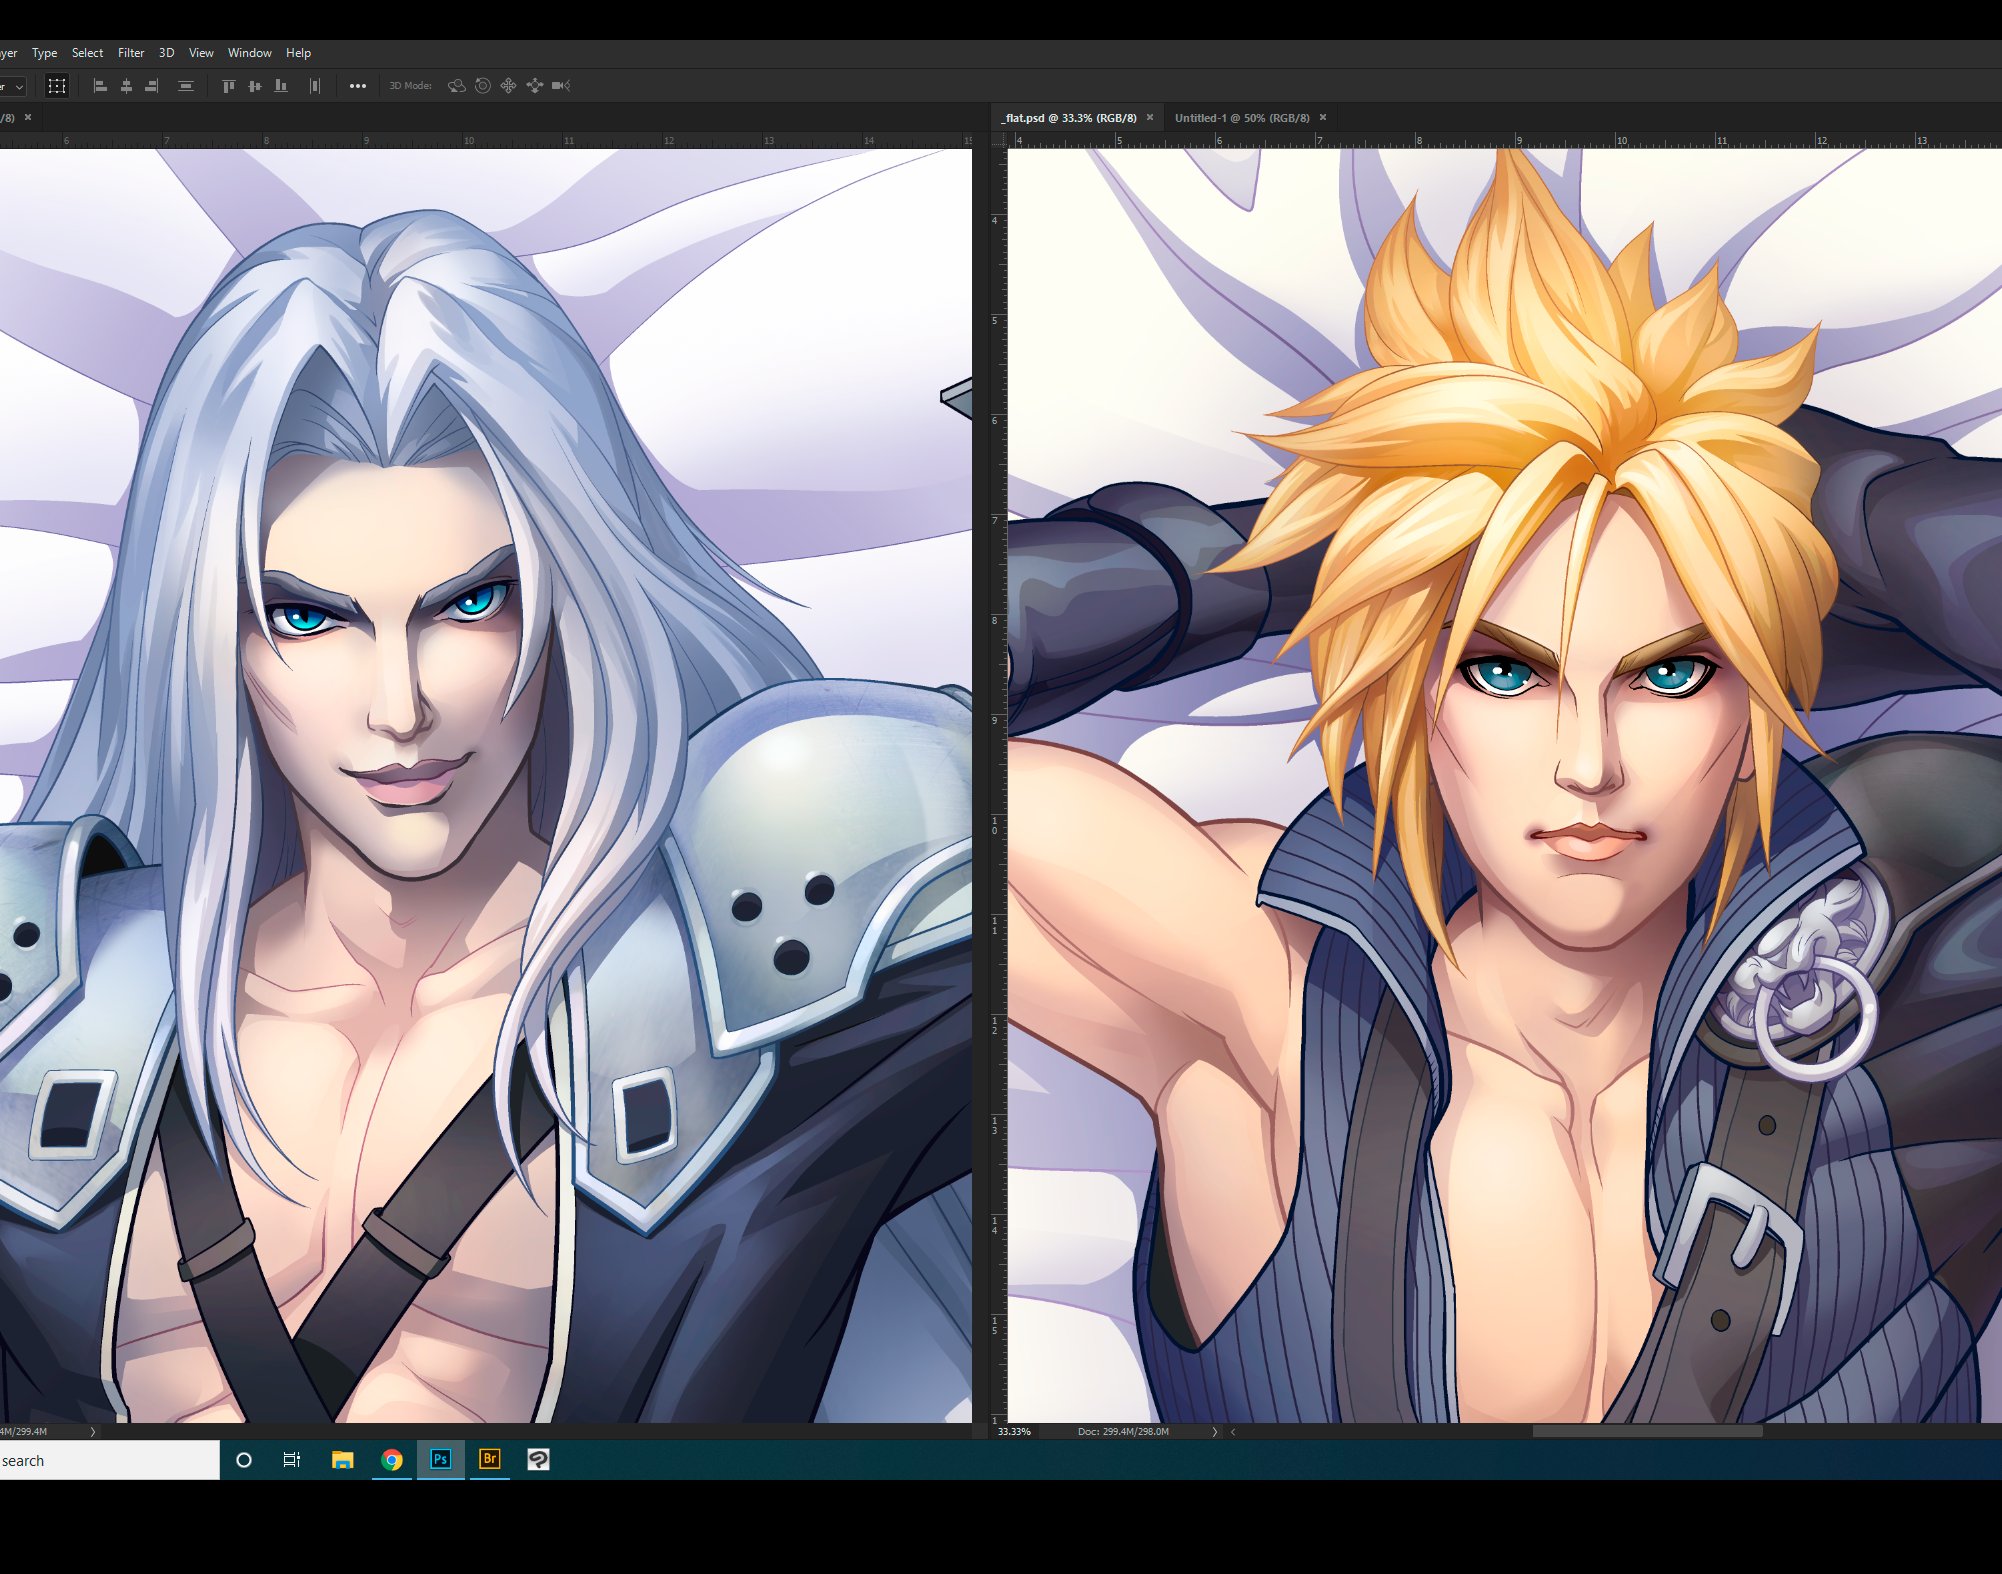Select 3D roll camera mode icon
This screenshot has height=1574, width=2002.
[483, 86]
